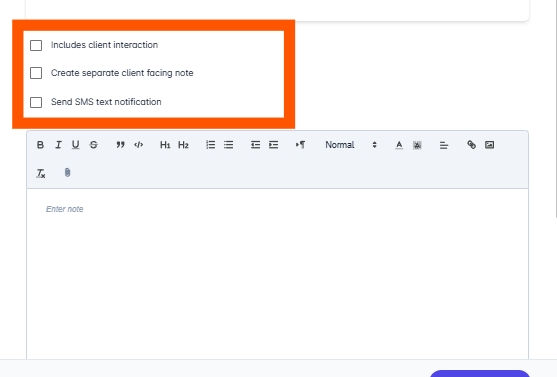Insert a blockquote
Screen dimensions: 557x377
[120, 145]
